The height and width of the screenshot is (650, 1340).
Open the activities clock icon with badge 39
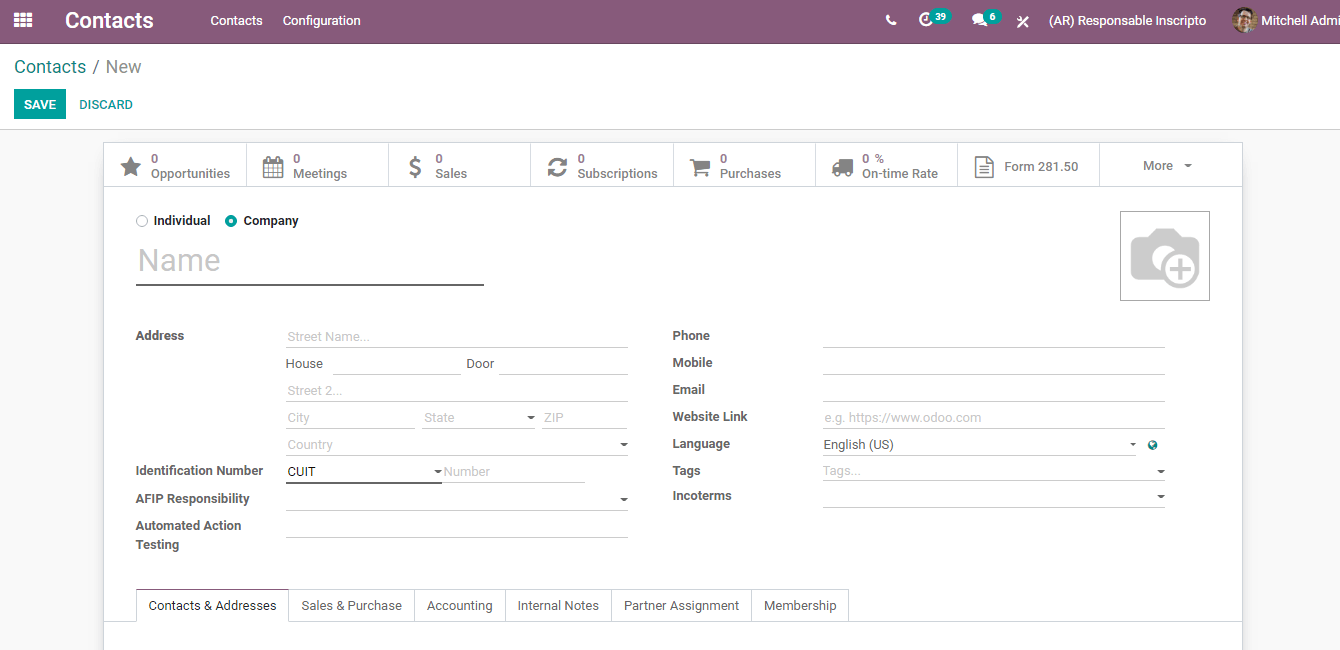(927, 20)
